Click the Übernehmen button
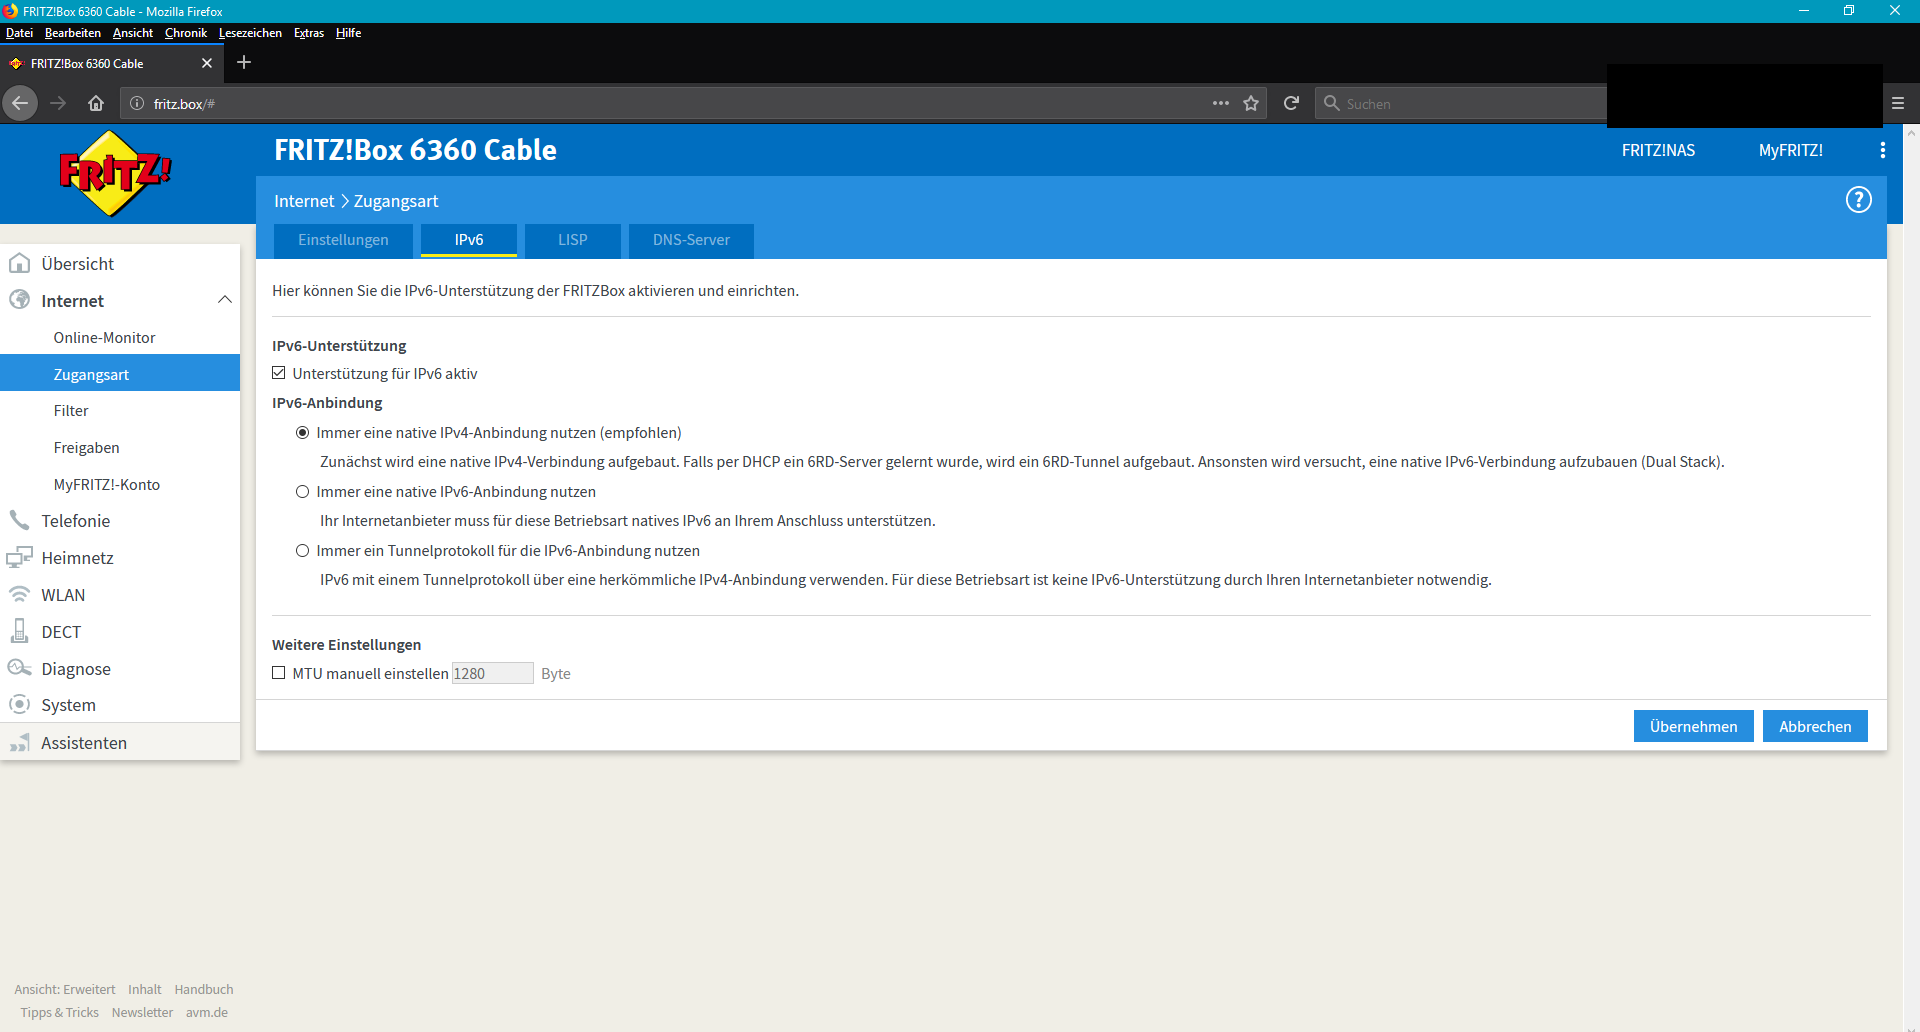This screenshot has height=1032, width=1920. pos(1693,726)
